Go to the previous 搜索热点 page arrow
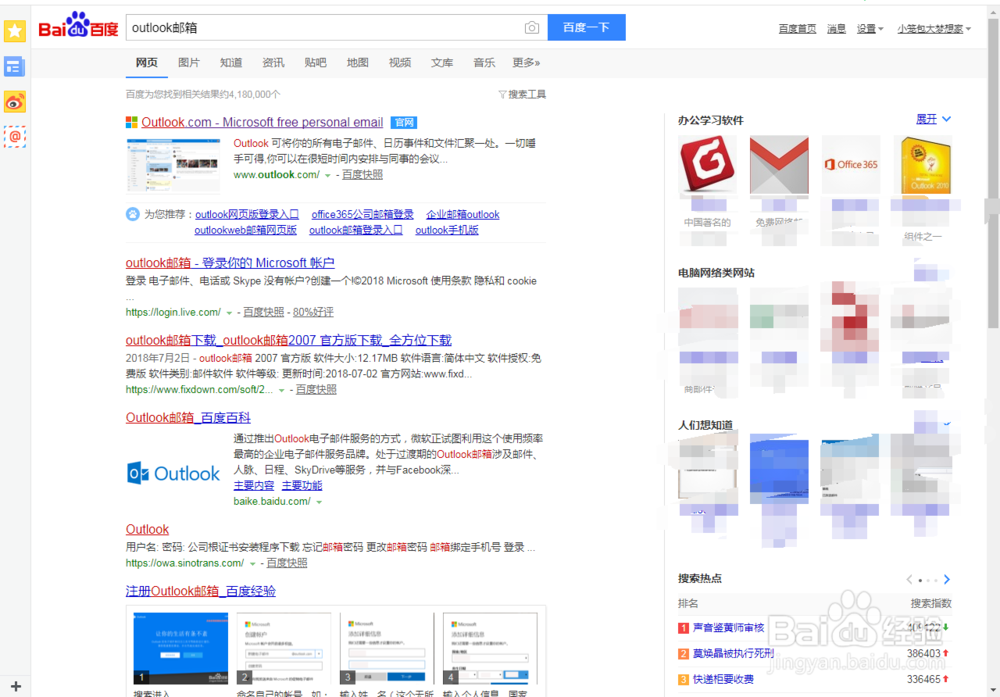This screenshot has height=697, width=1000. pos(909,579)
